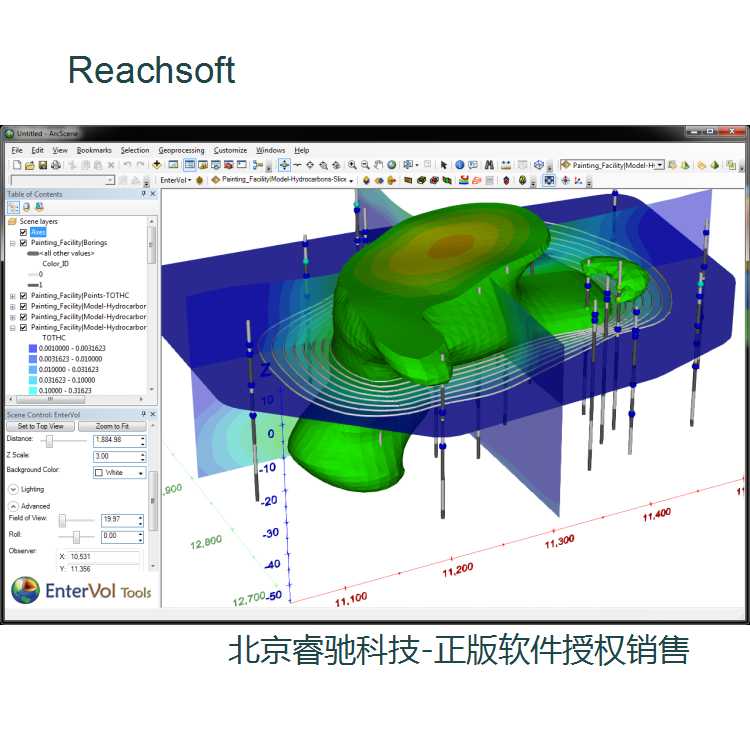Image resolution: width=750 pixels, height=750 pixels.
Task: Click the List By Drawing Order icon
Action: (13, 207)
